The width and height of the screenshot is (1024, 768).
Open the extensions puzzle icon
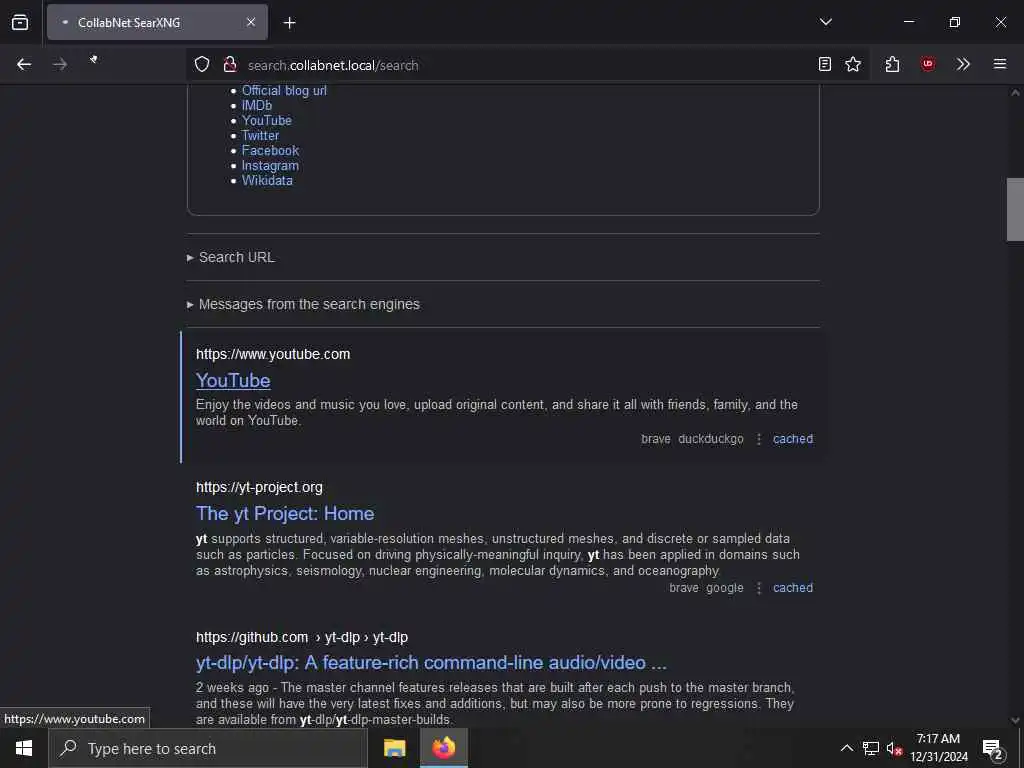[893, 64]
